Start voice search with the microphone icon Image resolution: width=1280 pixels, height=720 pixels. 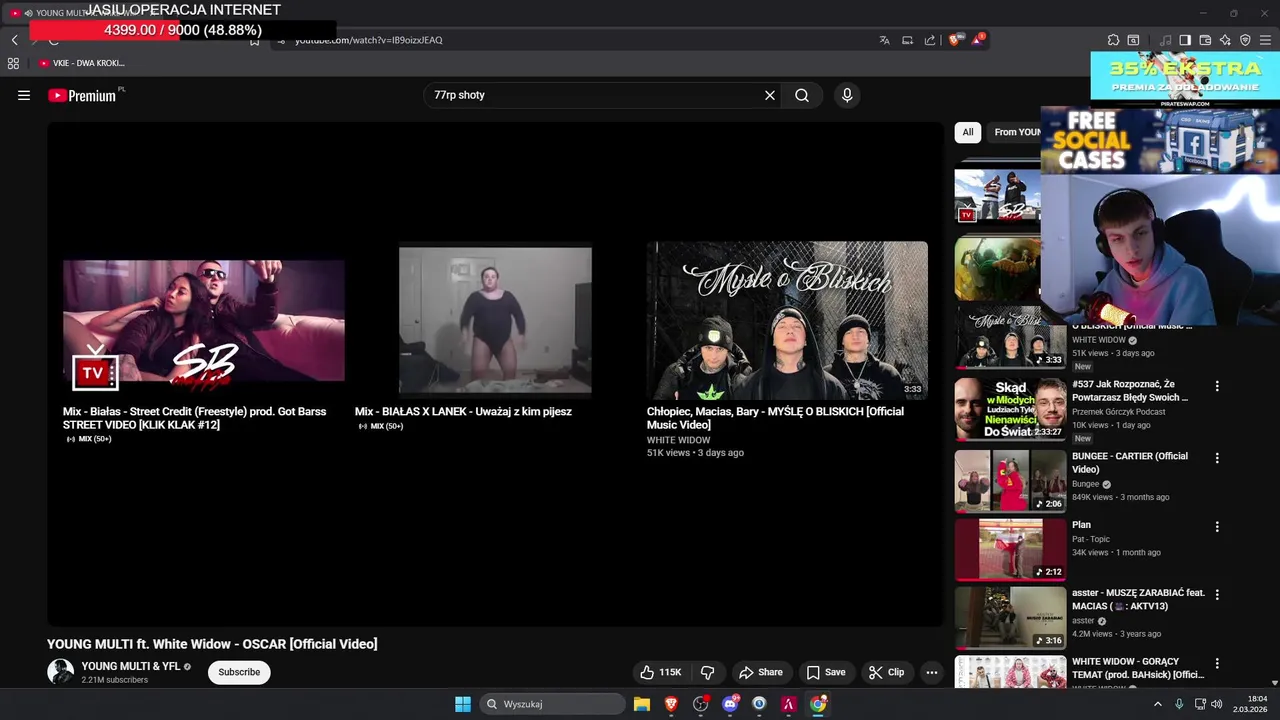click(847, 95)
